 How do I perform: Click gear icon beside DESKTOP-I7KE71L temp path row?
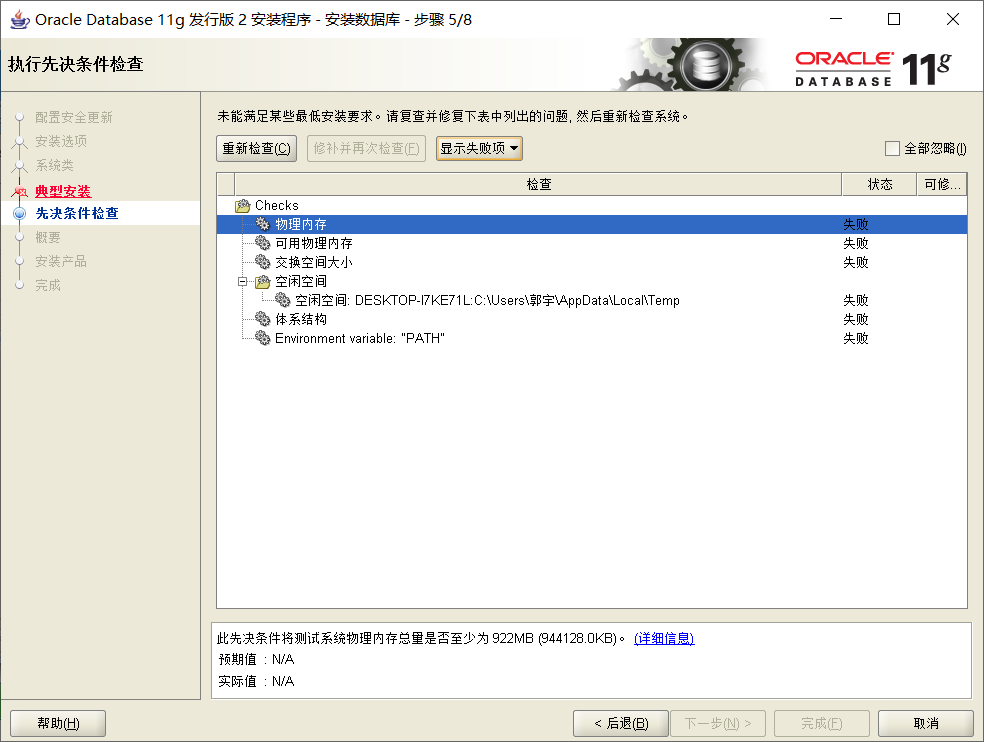tap(282, 300)
